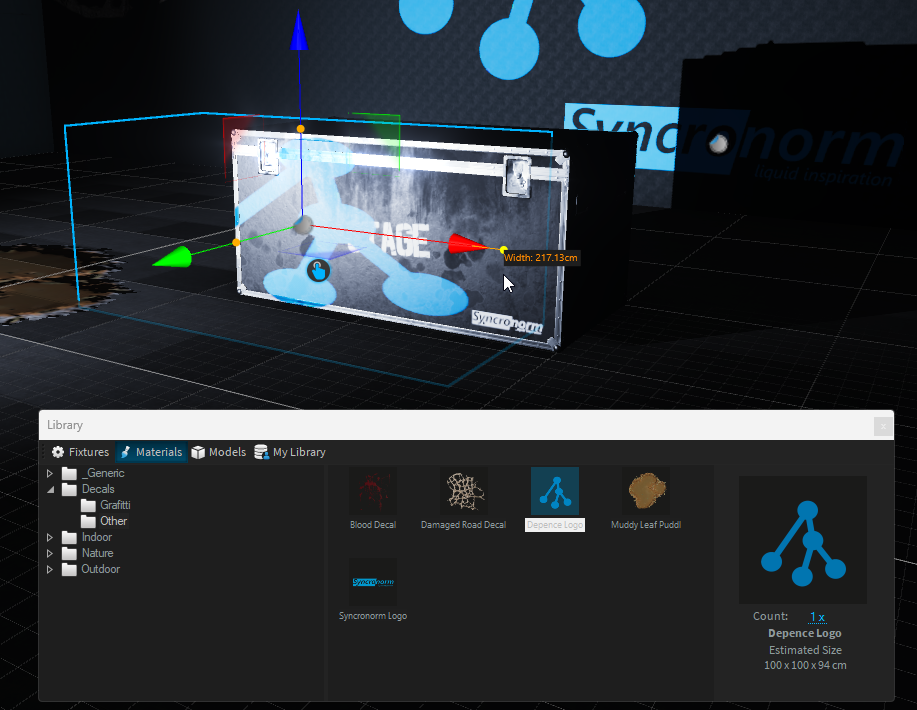Click the 100 x 100 x 94 cm size text

(x=805, y=666)
